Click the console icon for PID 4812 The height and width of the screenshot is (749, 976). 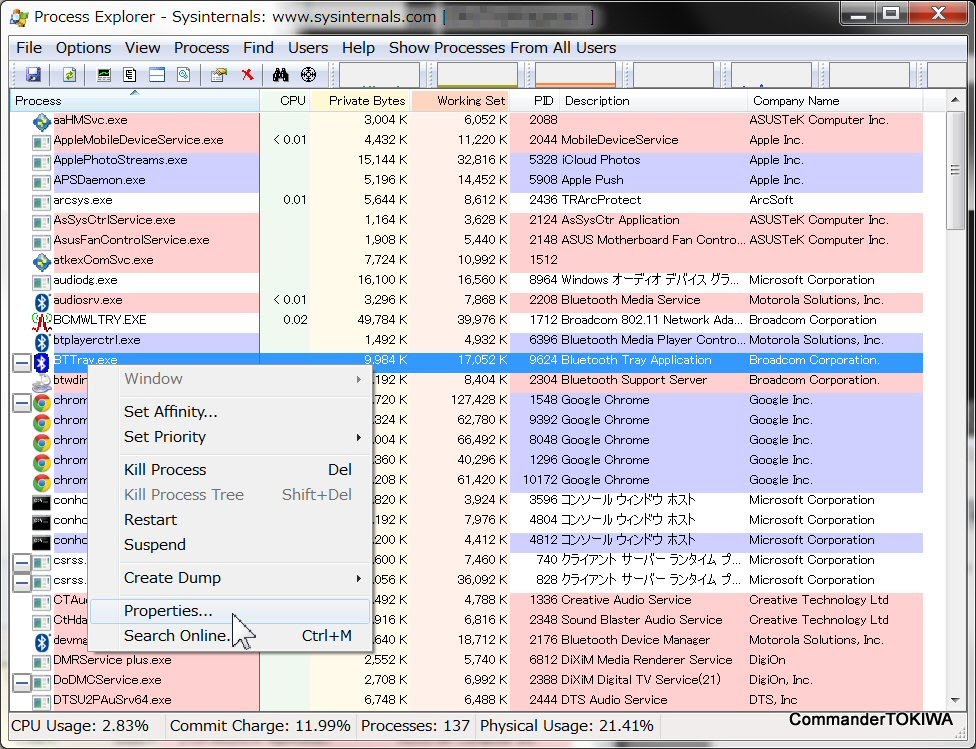pyautogui.click(x=41, y=542)
